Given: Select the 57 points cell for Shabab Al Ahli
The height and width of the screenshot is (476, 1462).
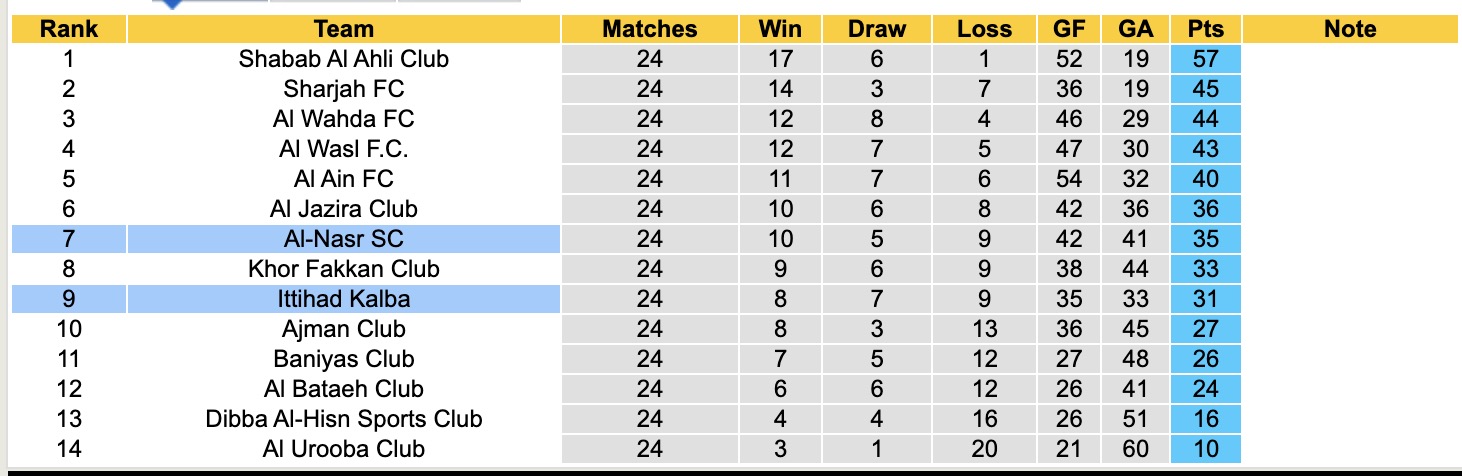Looking at the screenshot, I should 1205,59.
